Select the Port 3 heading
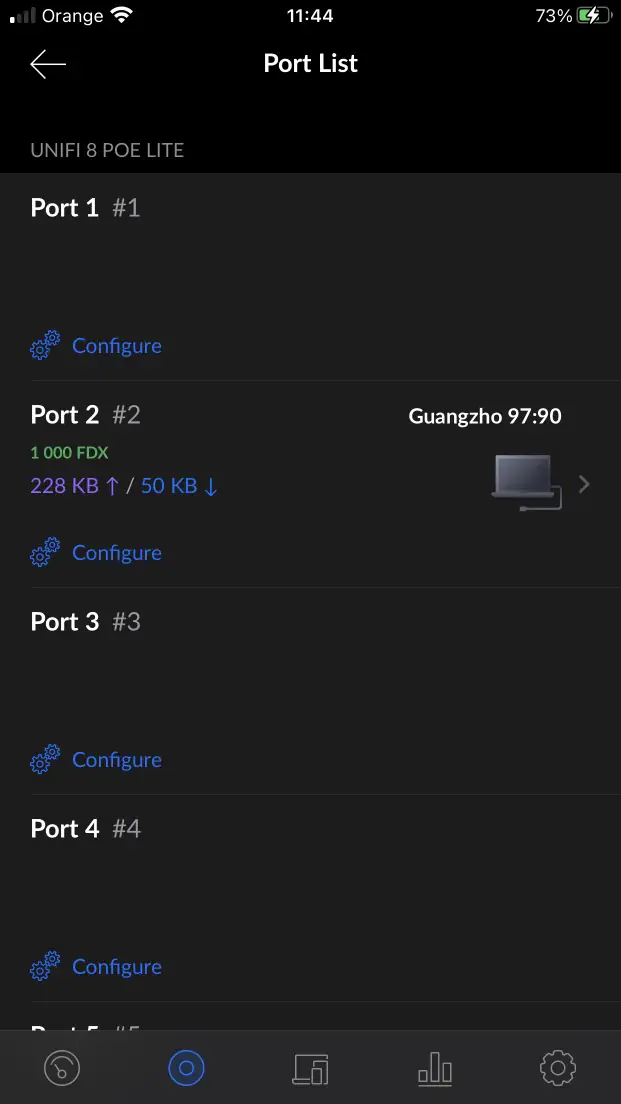 pyautogui.click(x=65, y=622)
